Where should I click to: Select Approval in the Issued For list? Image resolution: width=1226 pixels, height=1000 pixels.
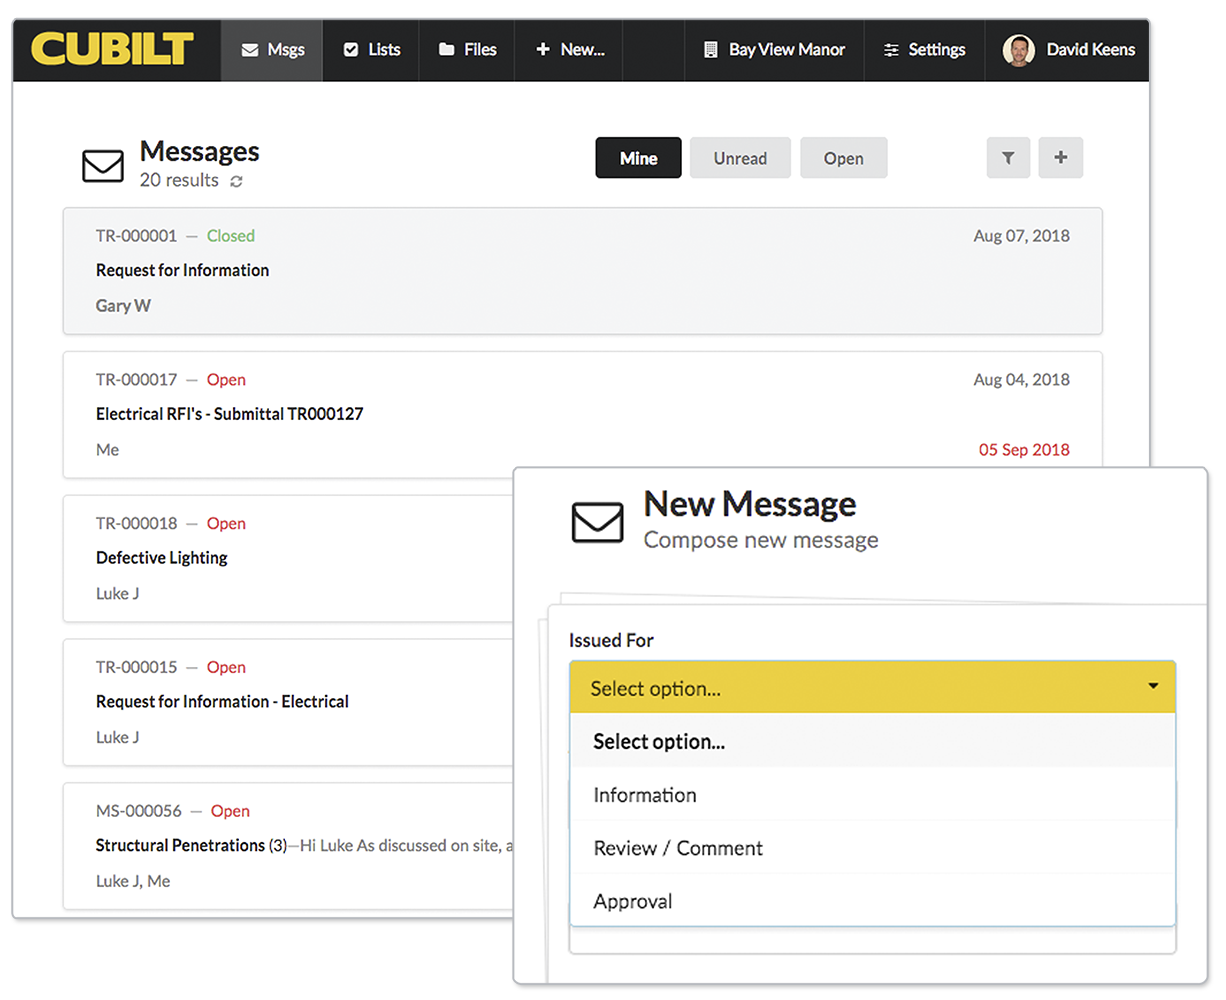tap(633, 900)
